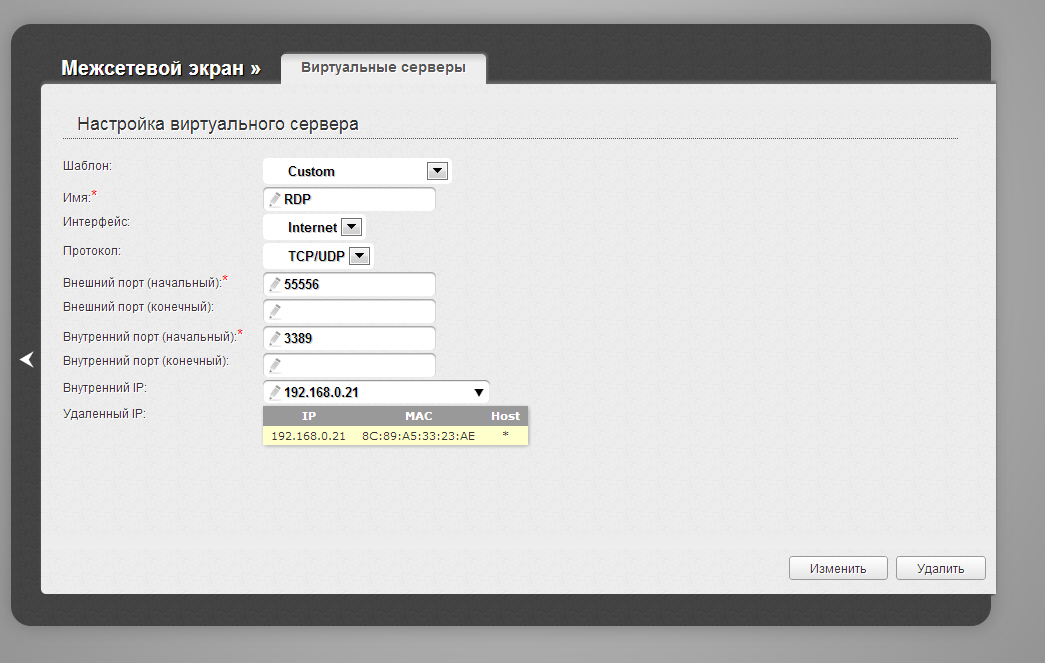Click pencil icon in the Внутренний IP field

(x=275, y=393)
